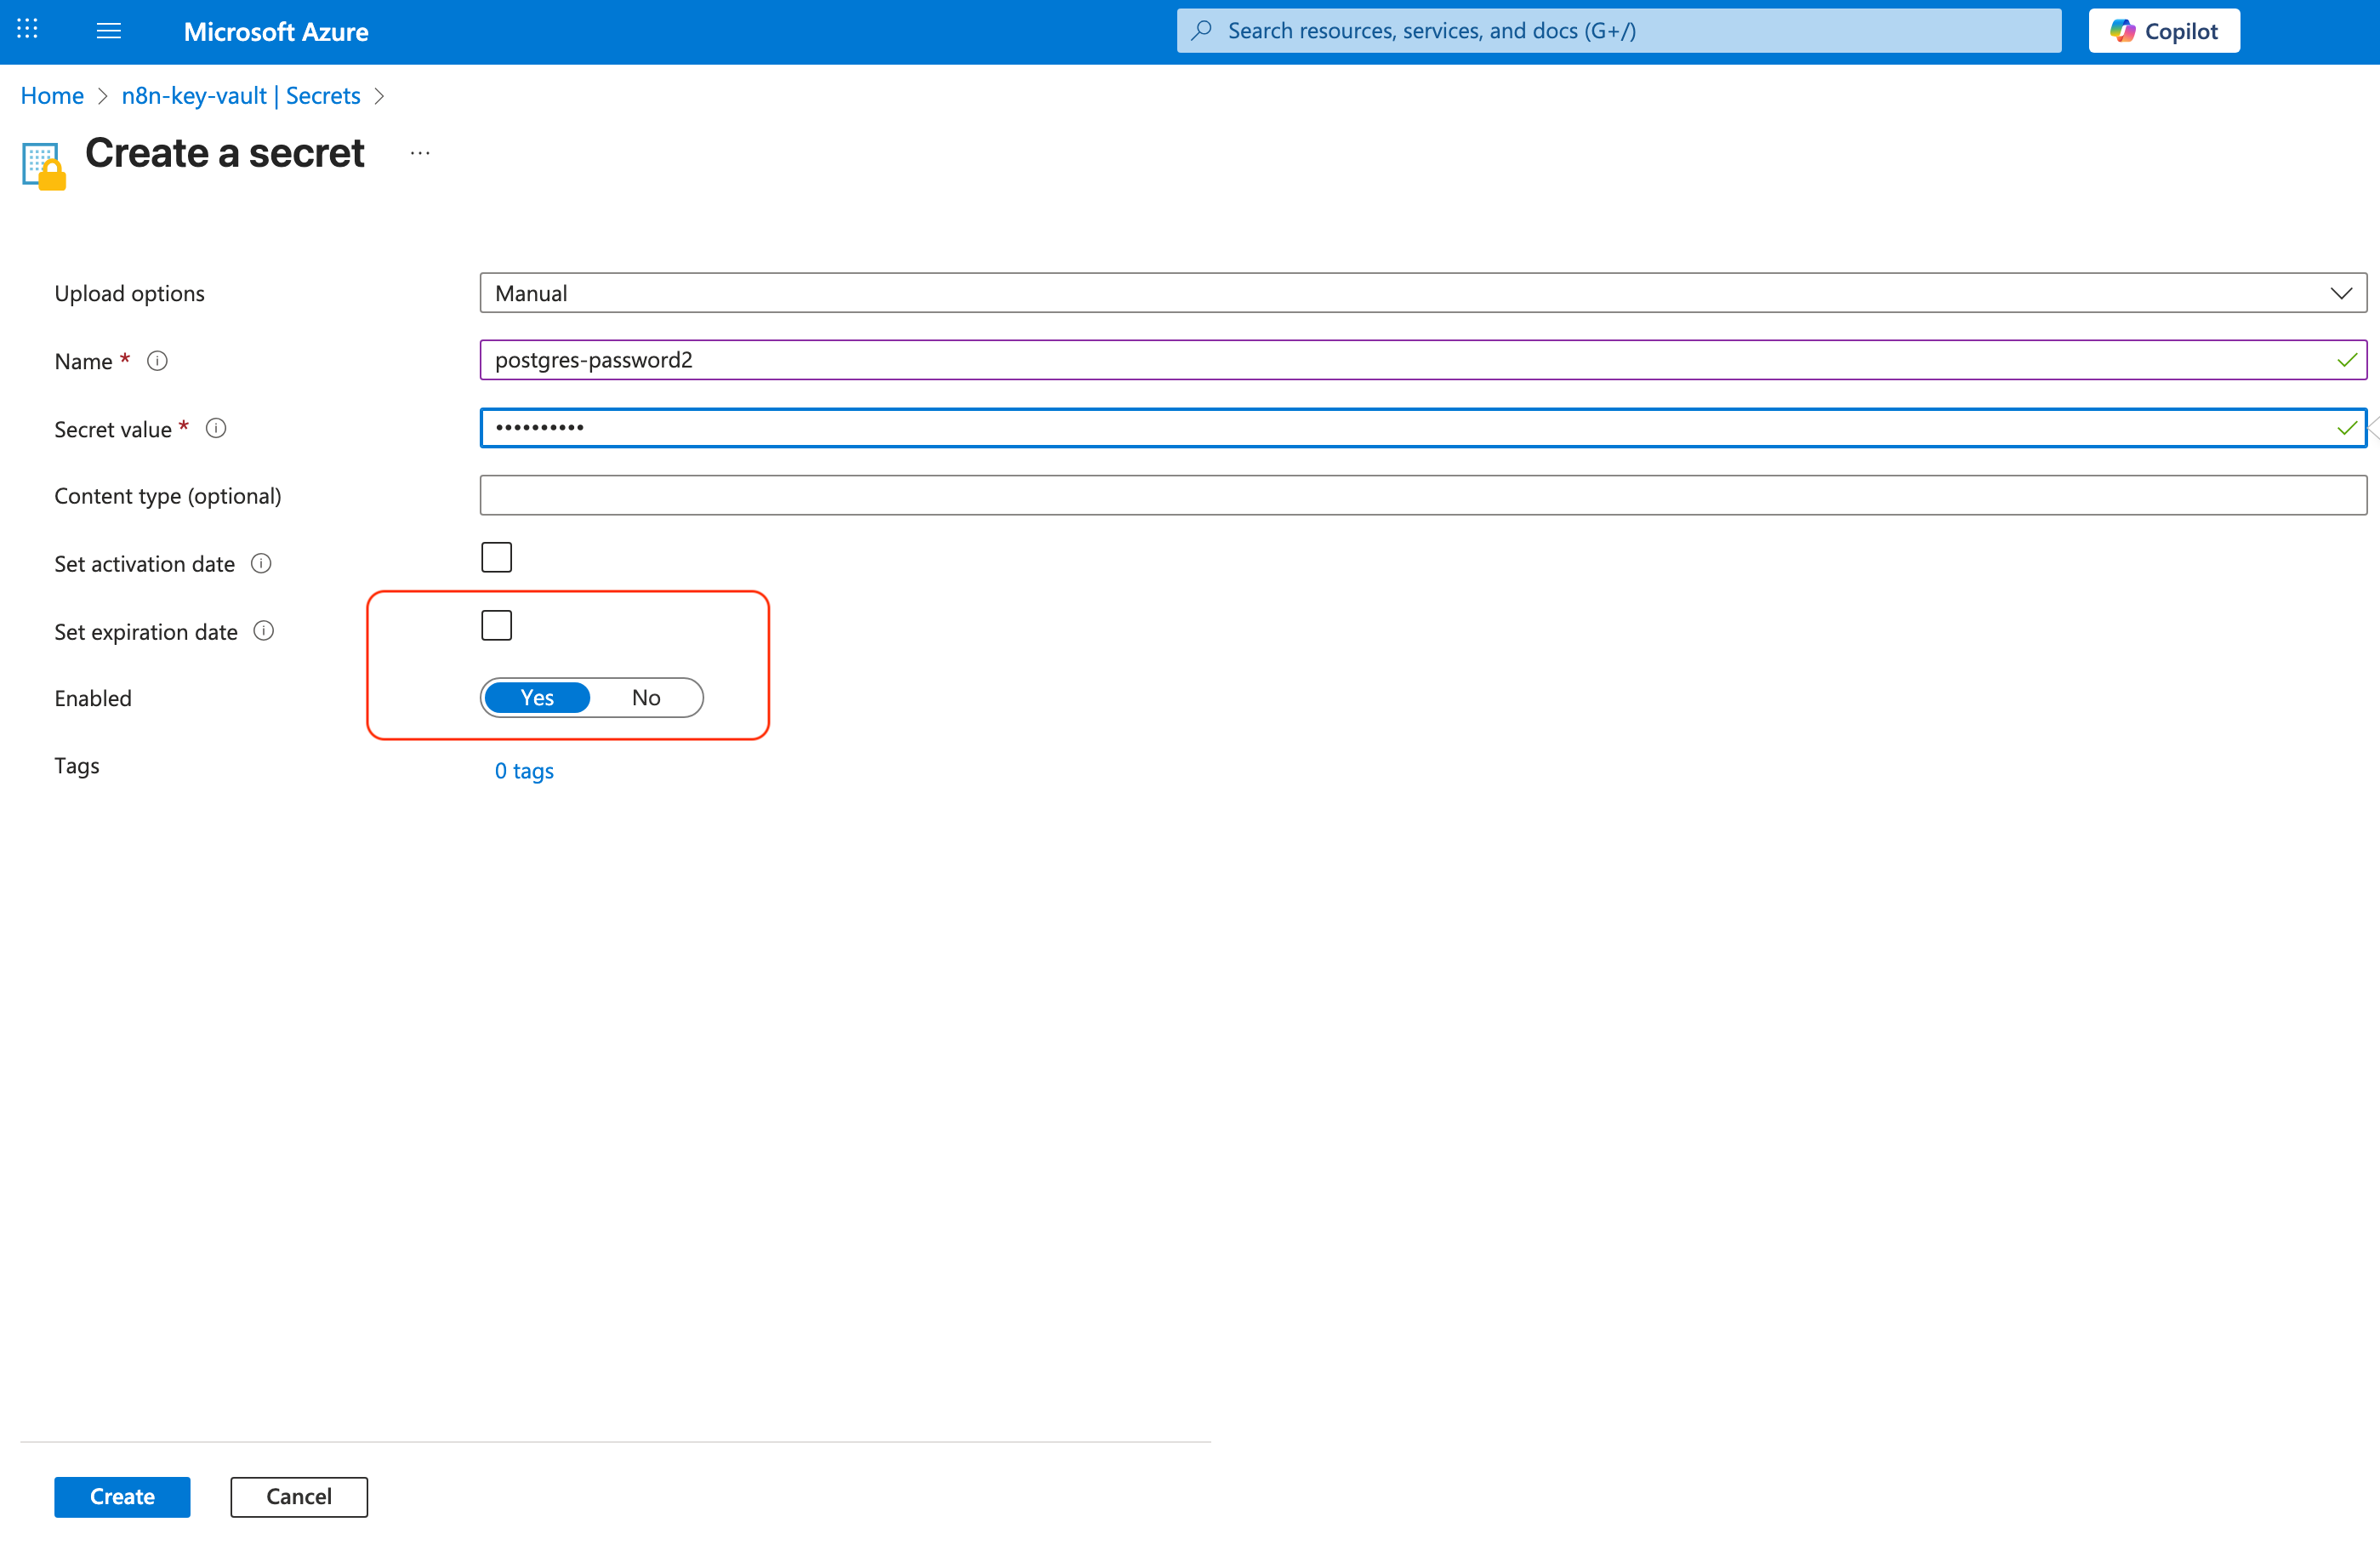This screenshot has height=1545, width=2380.
Task: Expand the Upload options dropdown
Action: (x=1422, y=293)
